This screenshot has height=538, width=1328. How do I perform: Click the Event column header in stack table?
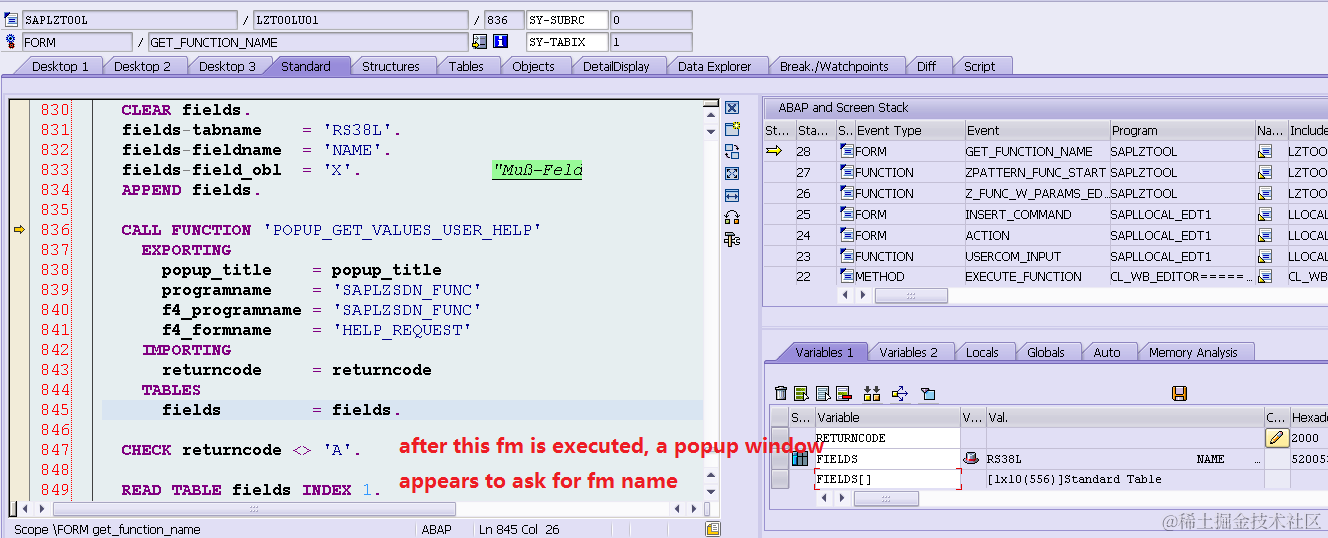tap(1037, 130)
